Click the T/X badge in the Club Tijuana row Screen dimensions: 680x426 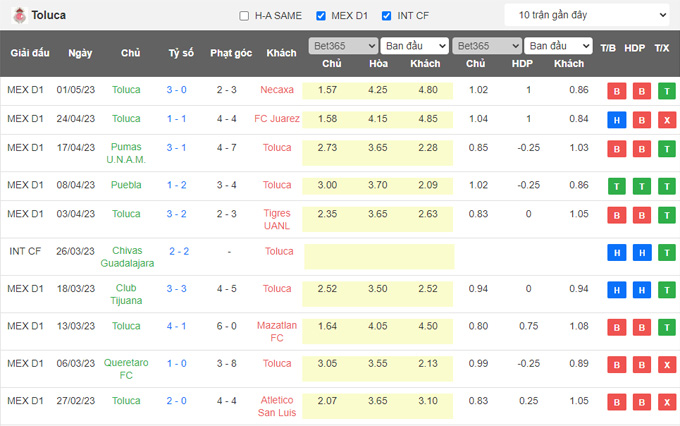[x=665, y=289]
